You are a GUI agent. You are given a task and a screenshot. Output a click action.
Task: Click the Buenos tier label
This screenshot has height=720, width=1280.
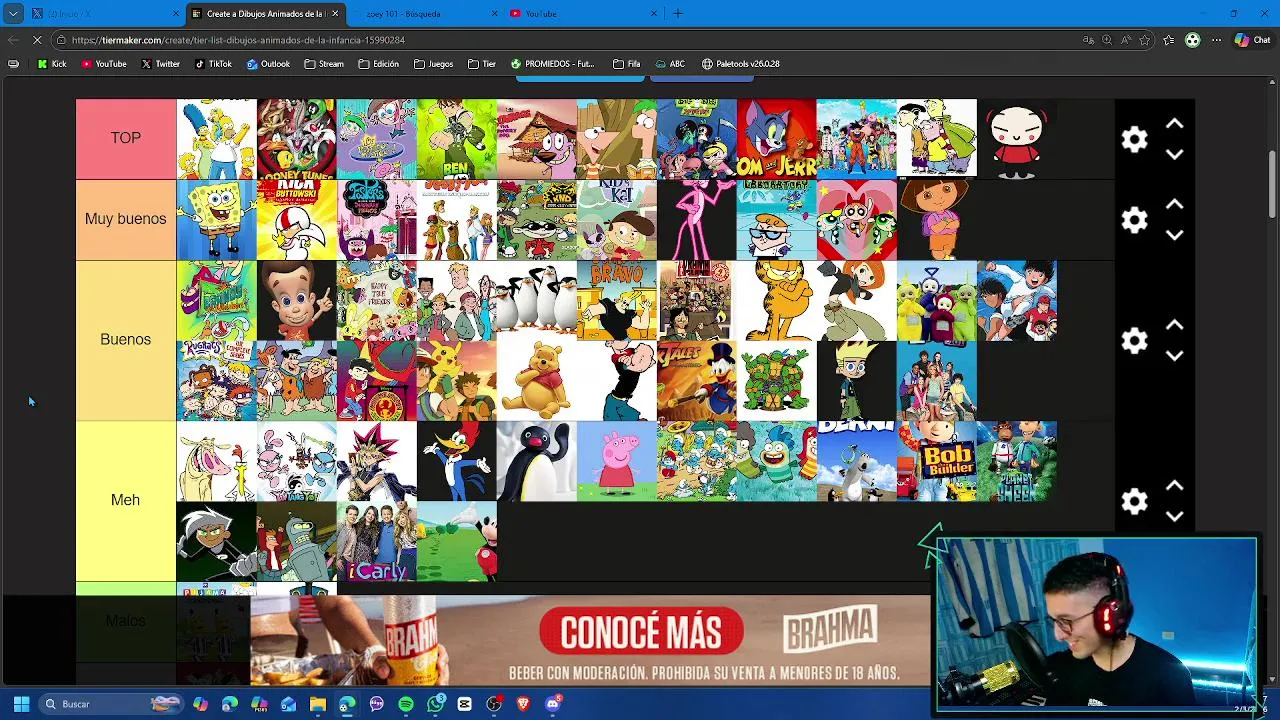pyautogui.click(x=126, y=340)
